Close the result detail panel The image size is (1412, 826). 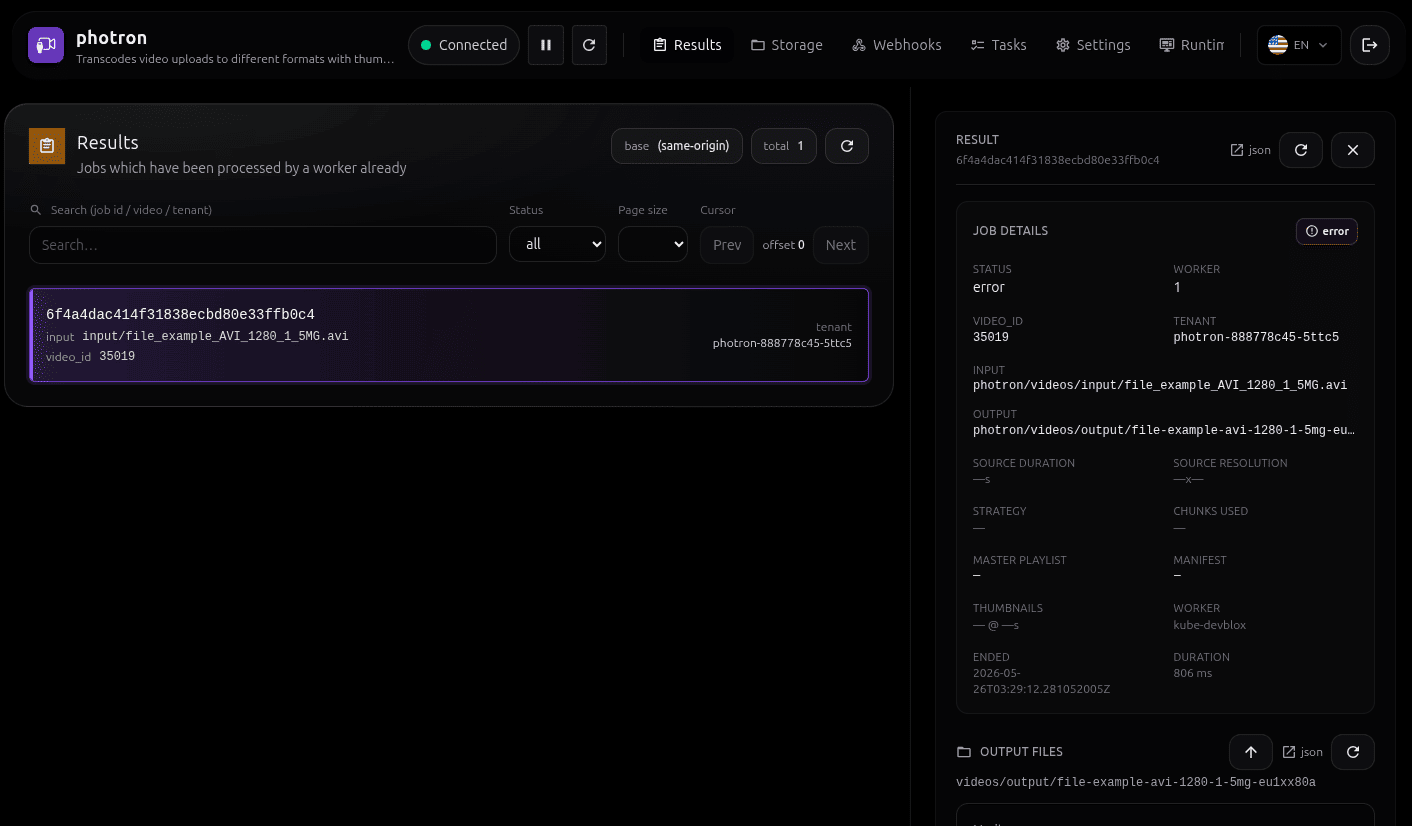(1353, 150)
